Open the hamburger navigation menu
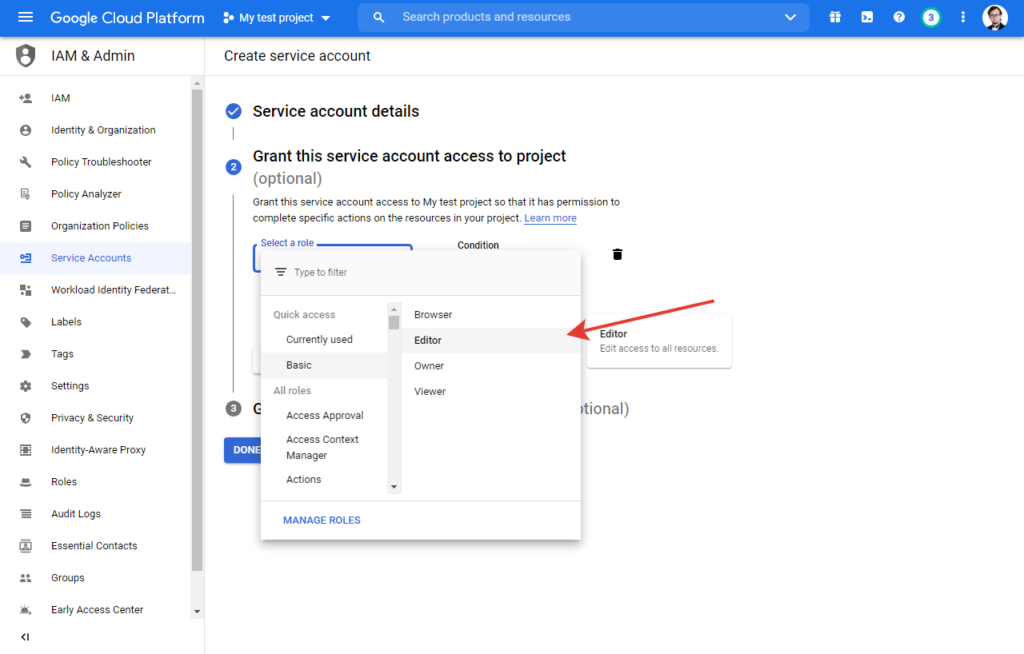This screenshot has width=1024, height=654. pos(25,17)
